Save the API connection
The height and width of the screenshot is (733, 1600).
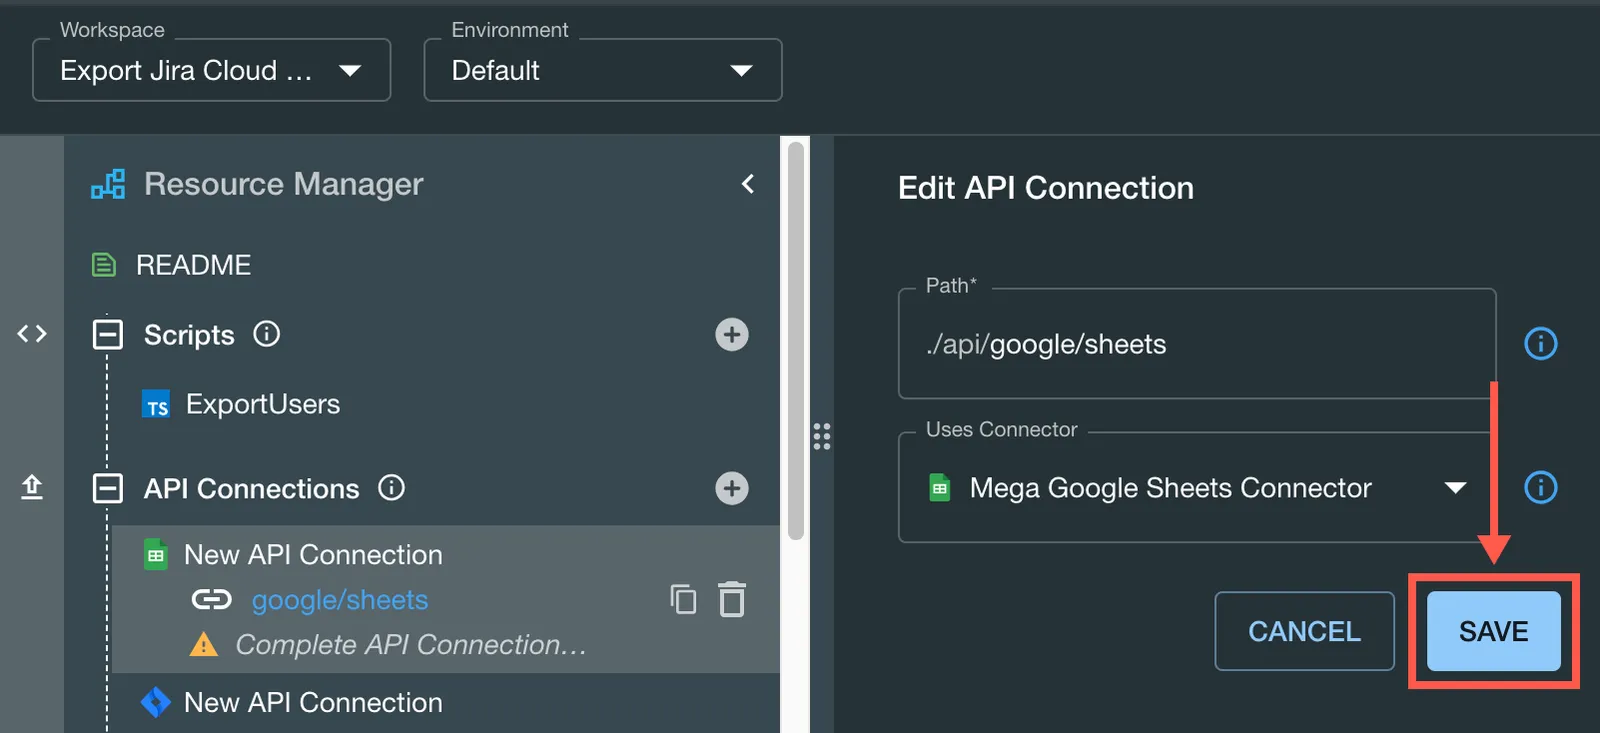[1494, 631]
